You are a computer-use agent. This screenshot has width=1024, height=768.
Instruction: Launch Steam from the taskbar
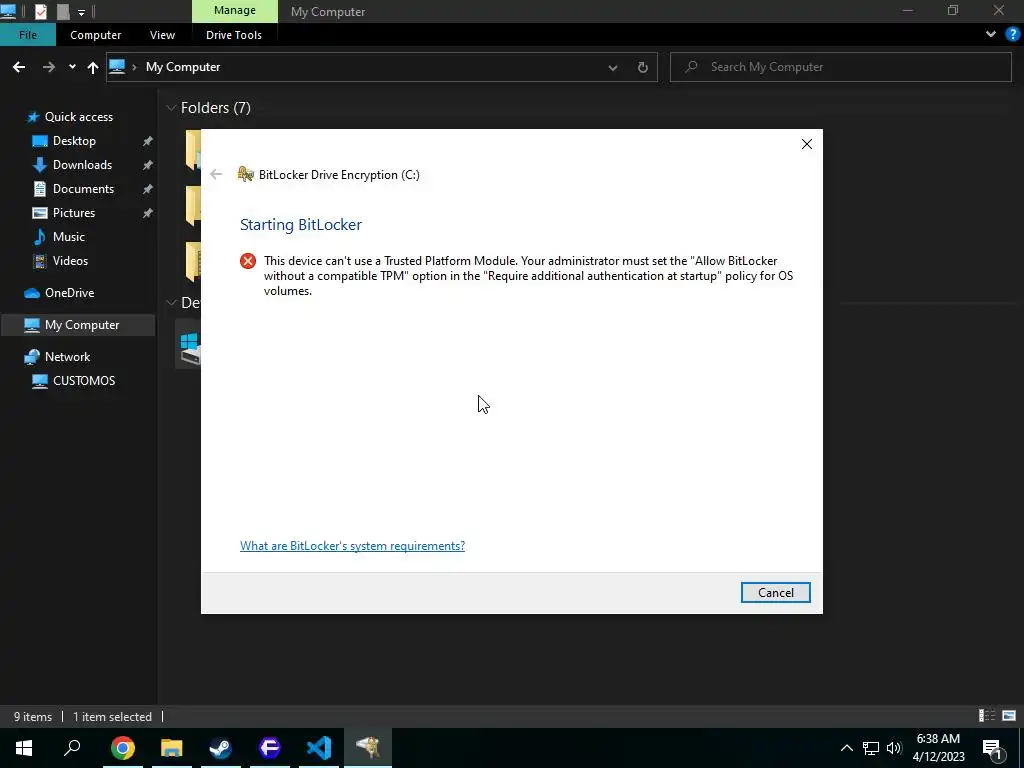coord(220,748)
